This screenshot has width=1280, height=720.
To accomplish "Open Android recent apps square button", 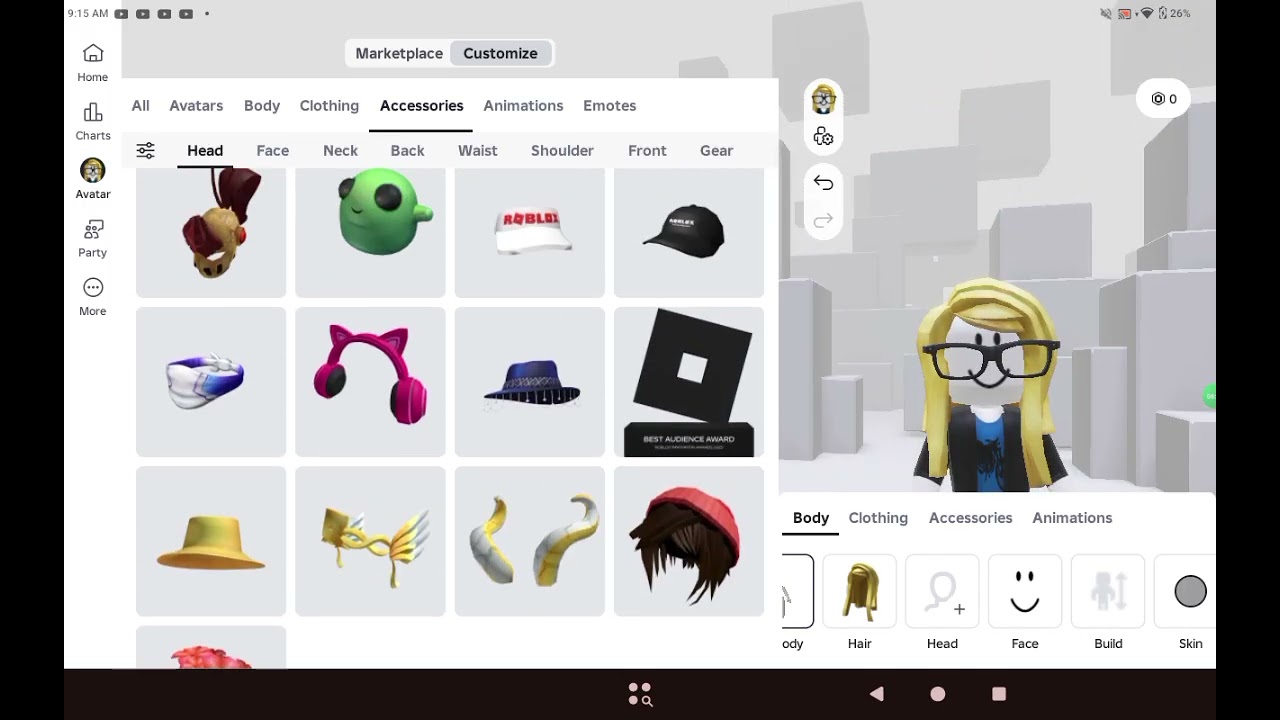I will coord(999,694).
